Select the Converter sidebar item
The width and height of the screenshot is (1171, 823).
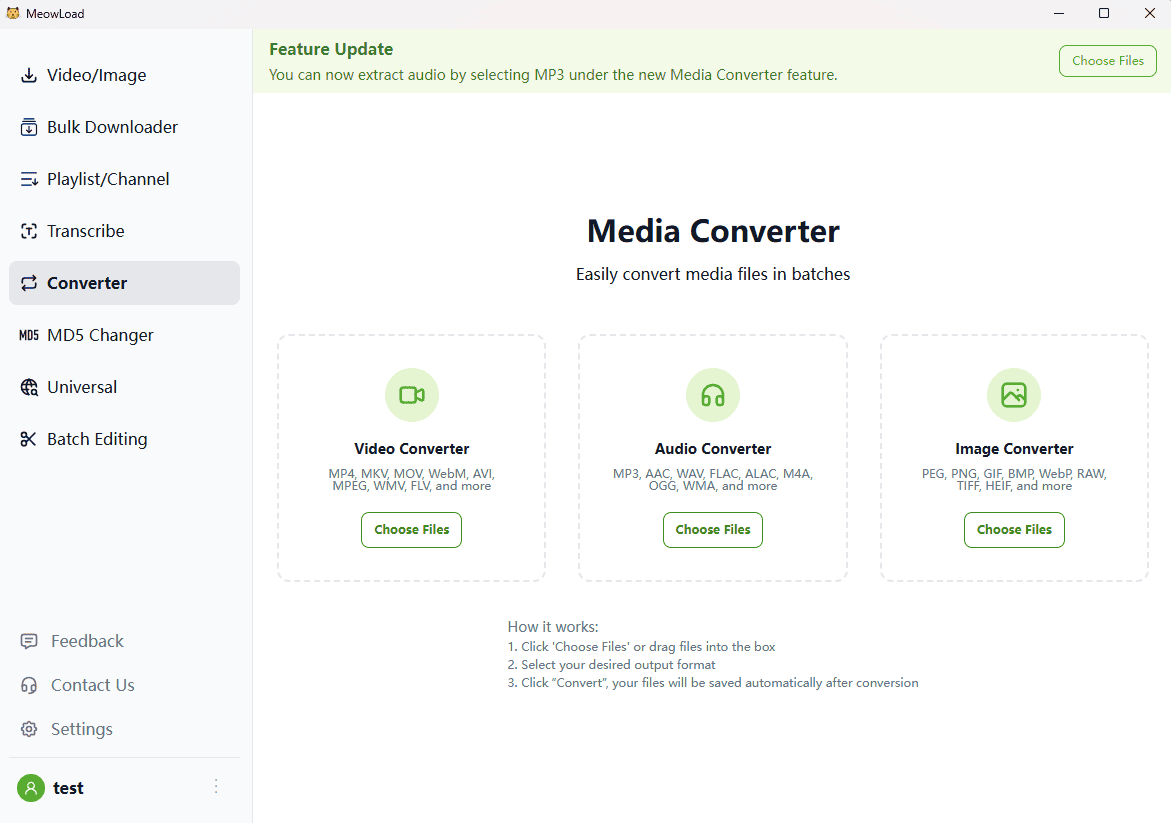pos(87,283)
